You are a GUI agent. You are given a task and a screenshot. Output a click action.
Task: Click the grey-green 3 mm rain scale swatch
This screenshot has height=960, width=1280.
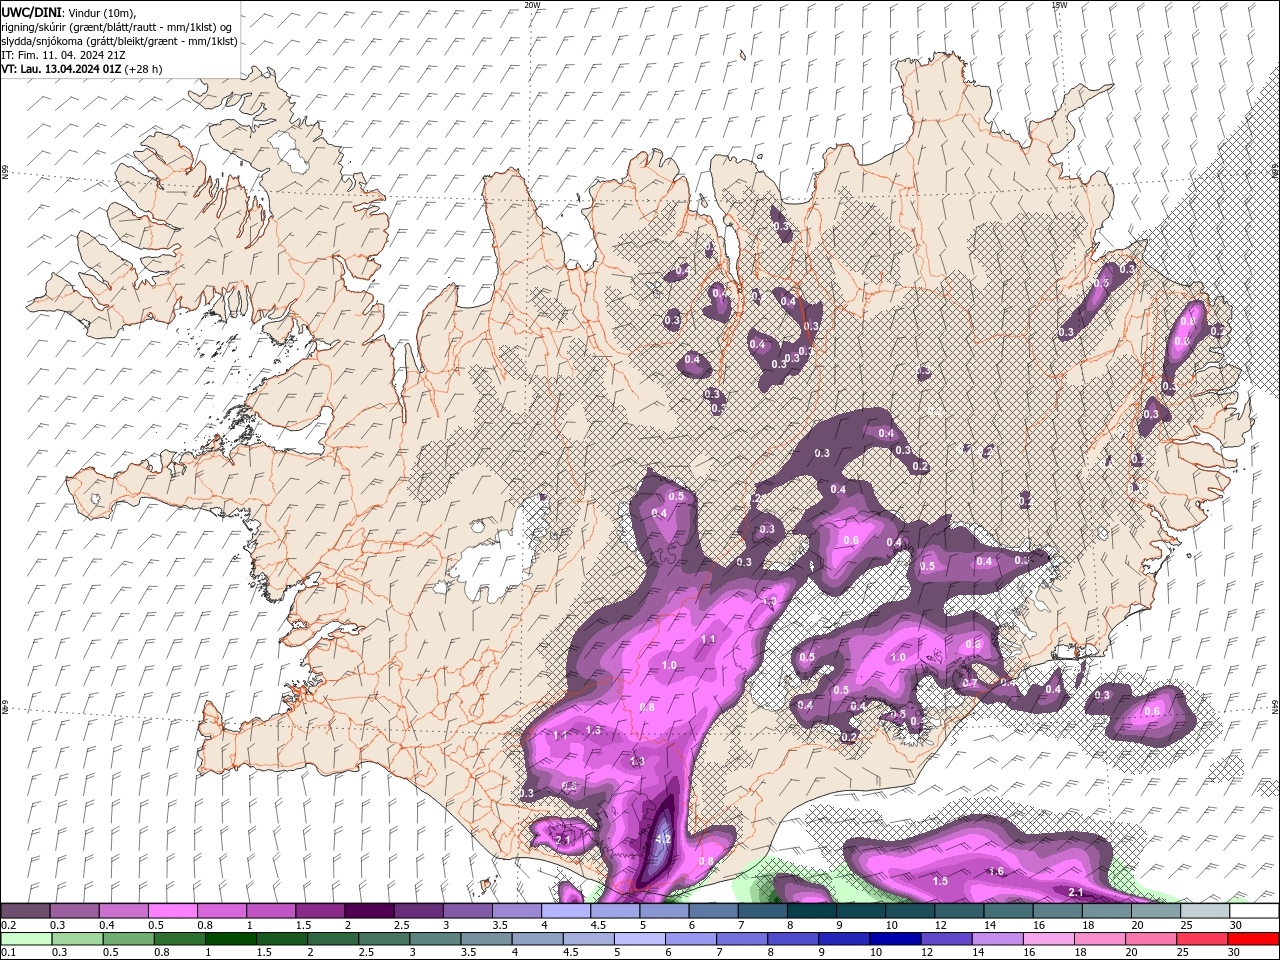tap(435, 939)
